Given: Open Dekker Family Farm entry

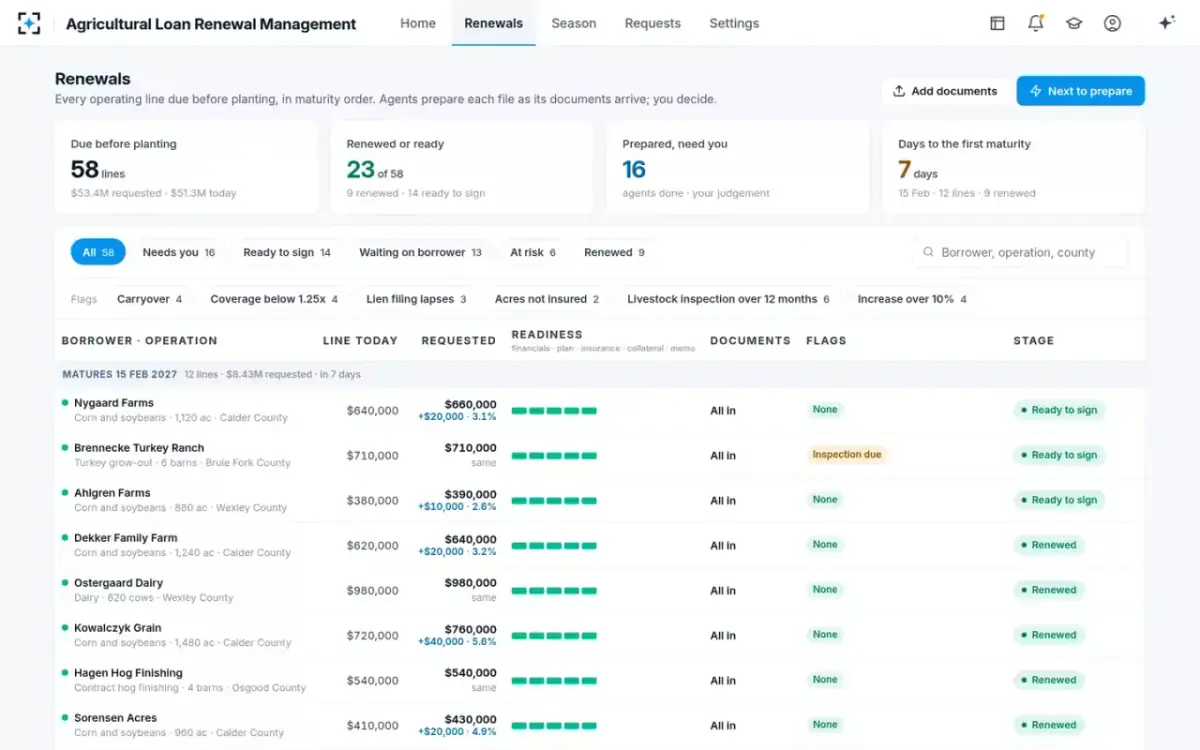Looking at the screenshot, I should click(126, 538).
